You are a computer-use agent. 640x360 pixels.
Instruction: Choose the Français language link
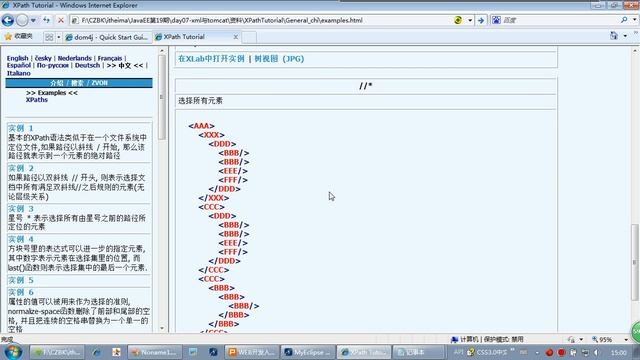click(x=110, y=58)
